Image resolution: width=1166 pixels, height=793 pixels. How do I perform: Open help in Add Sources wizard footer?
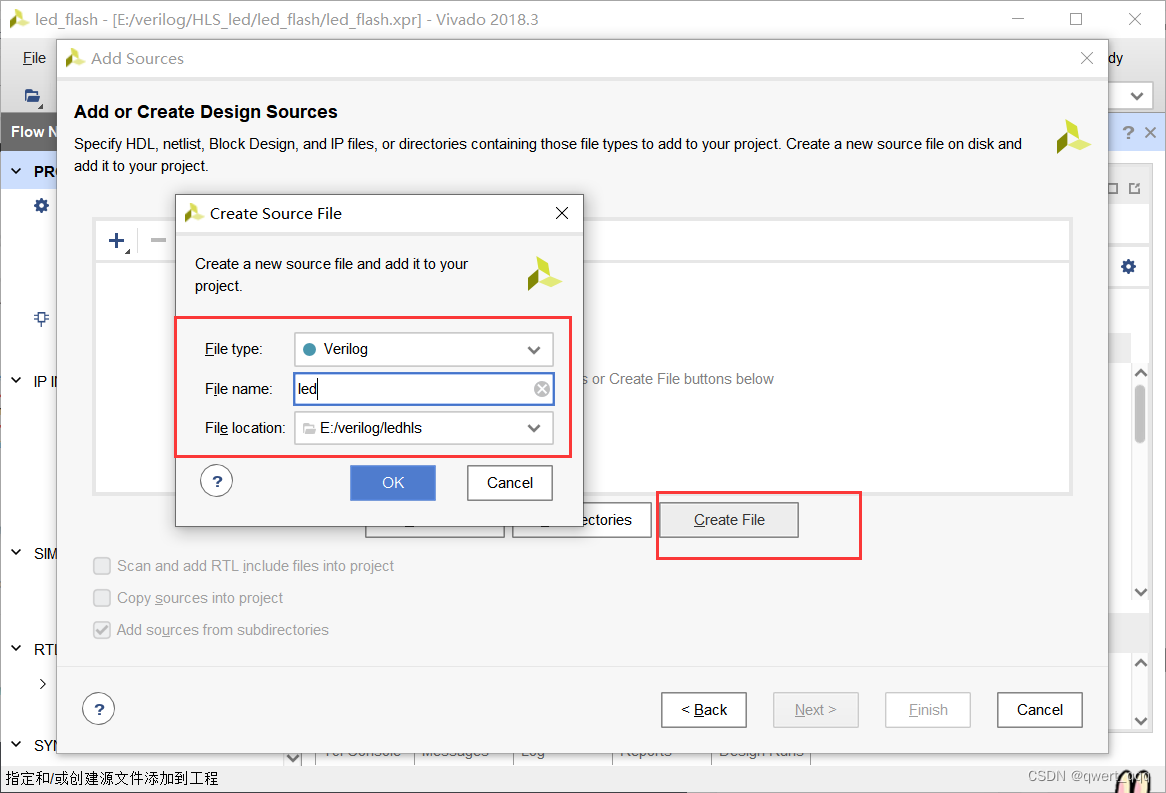coord(99,709)
